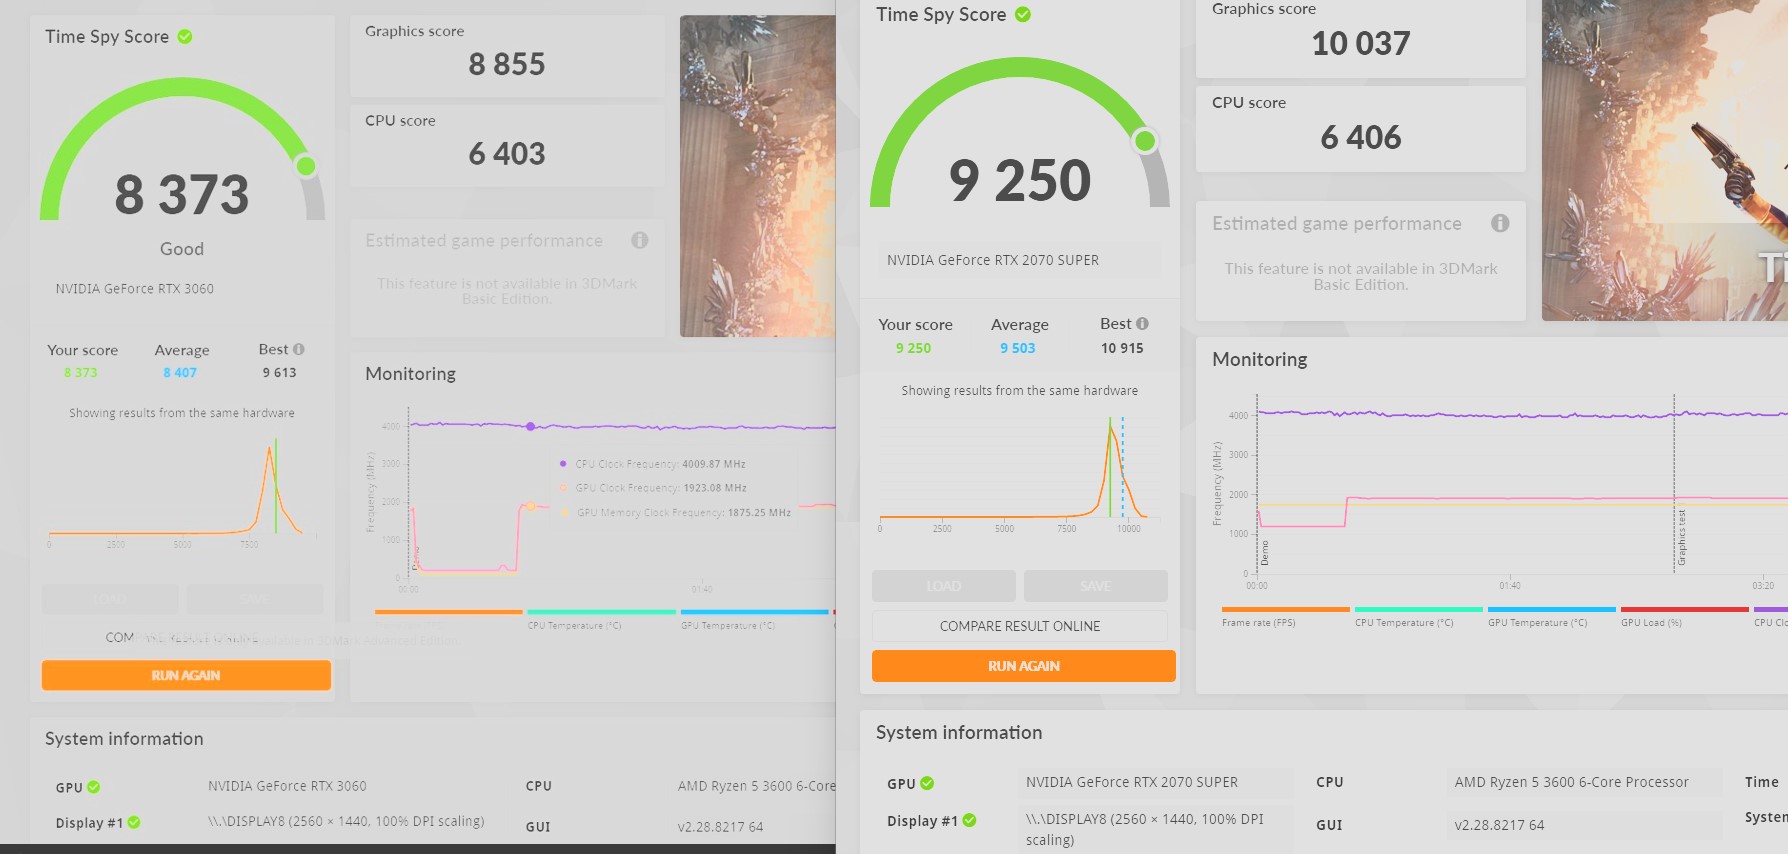Click 'NVIDIA GeForce RTX 2070 SUPER' under the score gauge
This screenshot has height=854, width=1788.
point(993,260)
